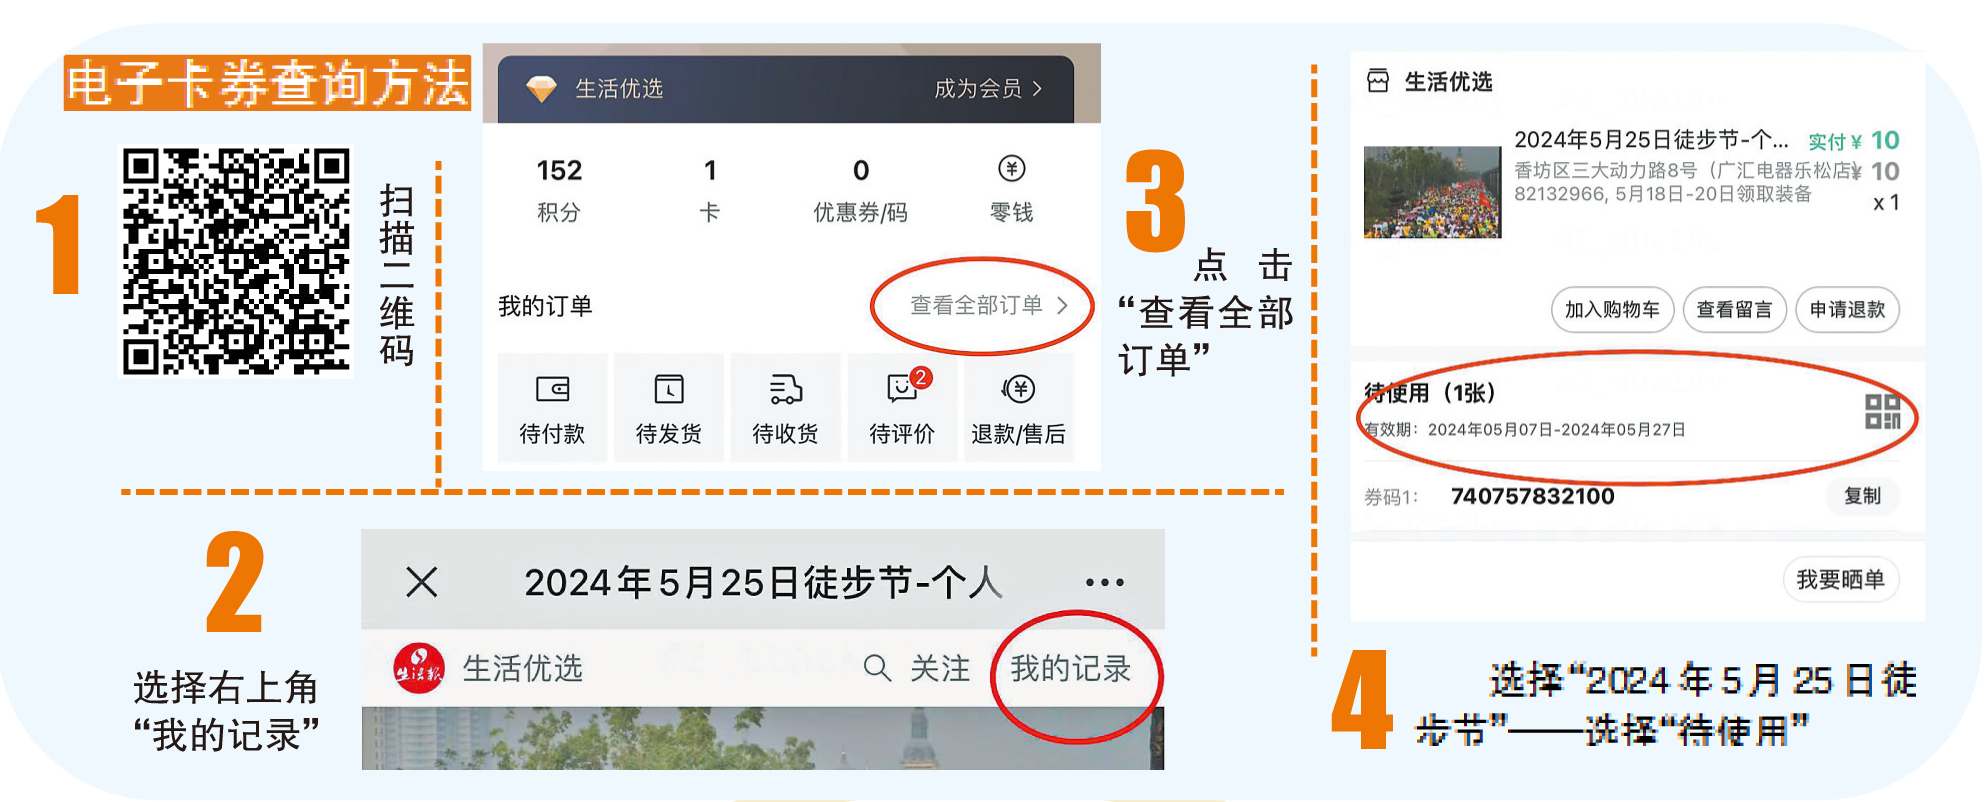This screenshot has height=802, width=1987.
Task: Click the 申请退款 button
Action: [1847, 310]
